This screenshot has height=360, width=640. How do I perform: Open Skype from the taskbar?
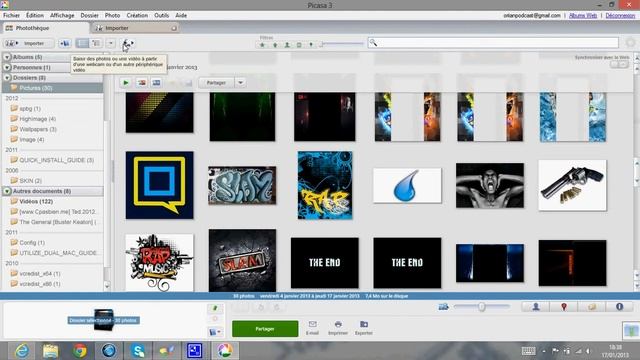tap(138, 351)
